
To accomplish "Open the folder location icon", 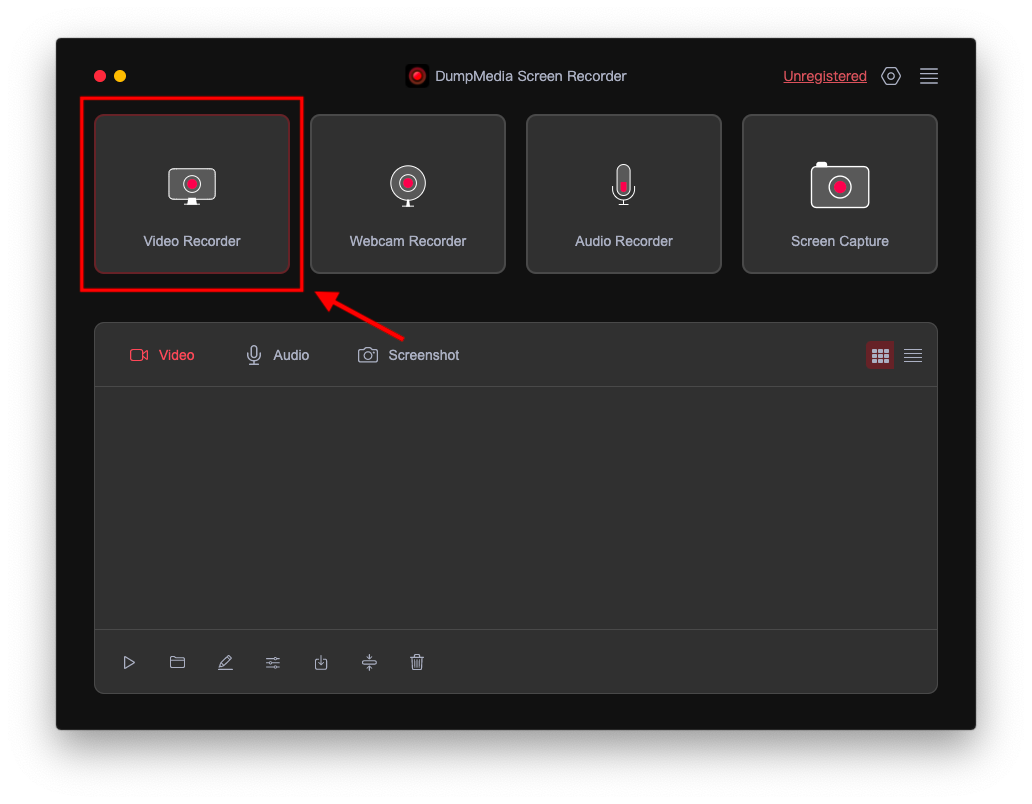I will (177, 662).
